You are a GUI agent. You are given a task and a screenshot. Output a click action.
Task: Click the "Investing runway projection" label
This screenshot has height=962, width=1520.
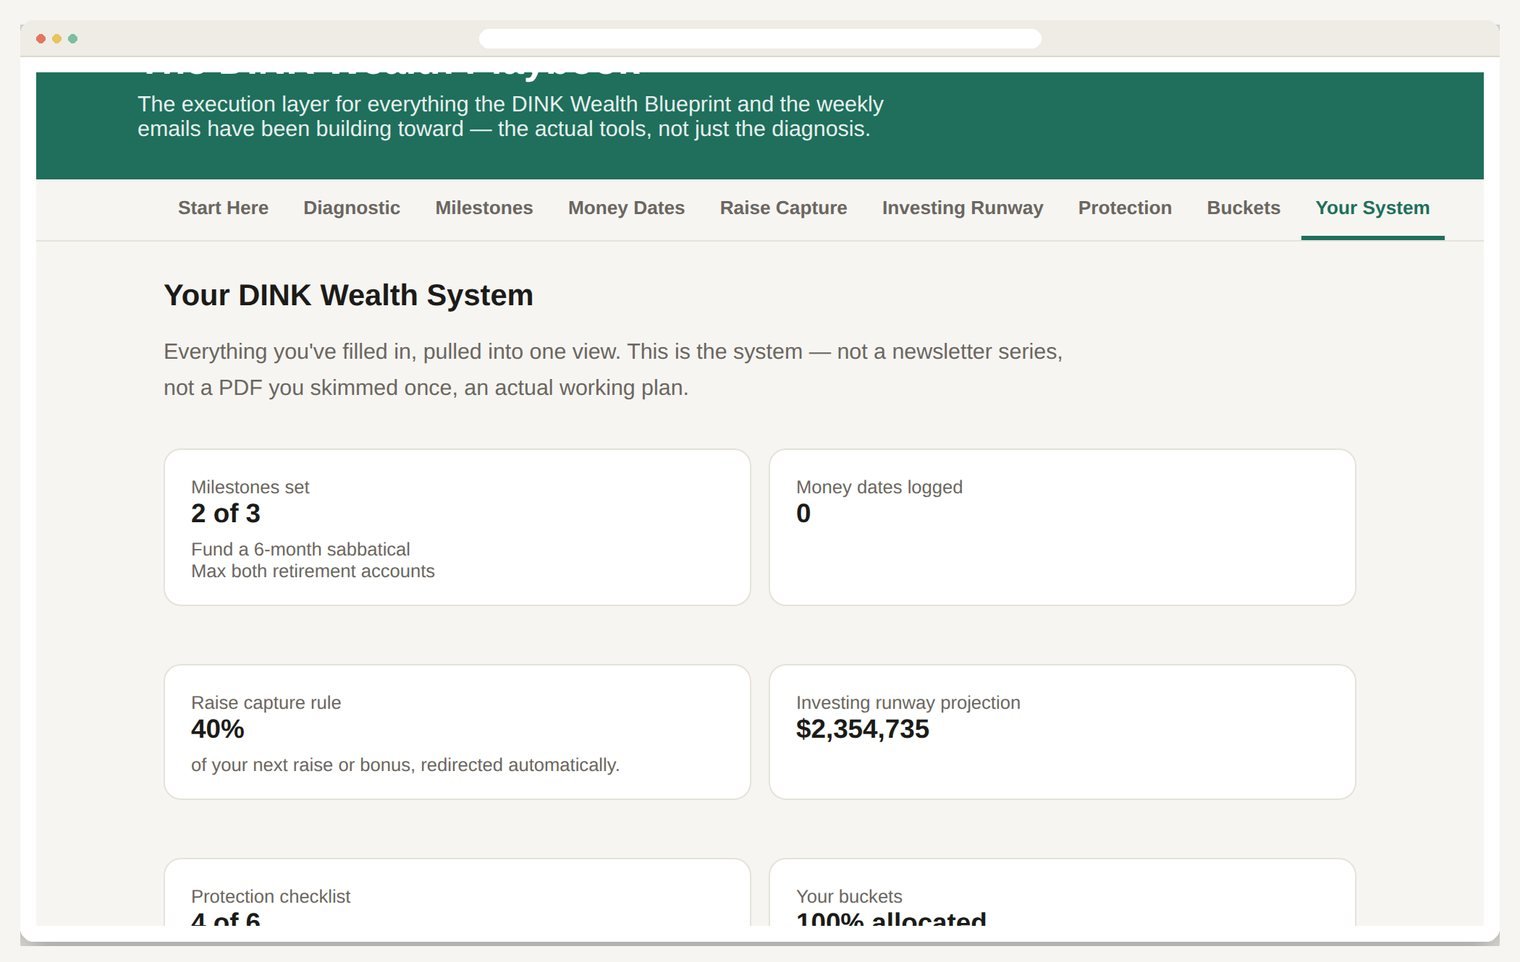pos(908,703)
